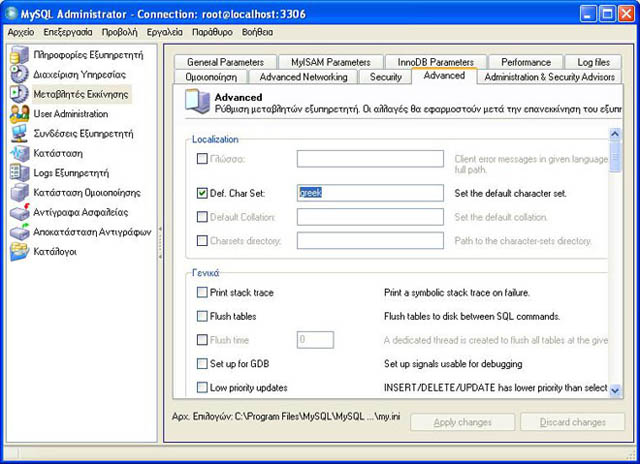This screenshot has width=640, height=464.
Task: Click the Def. Char Set field containing greek
Action: click(370, 193)
